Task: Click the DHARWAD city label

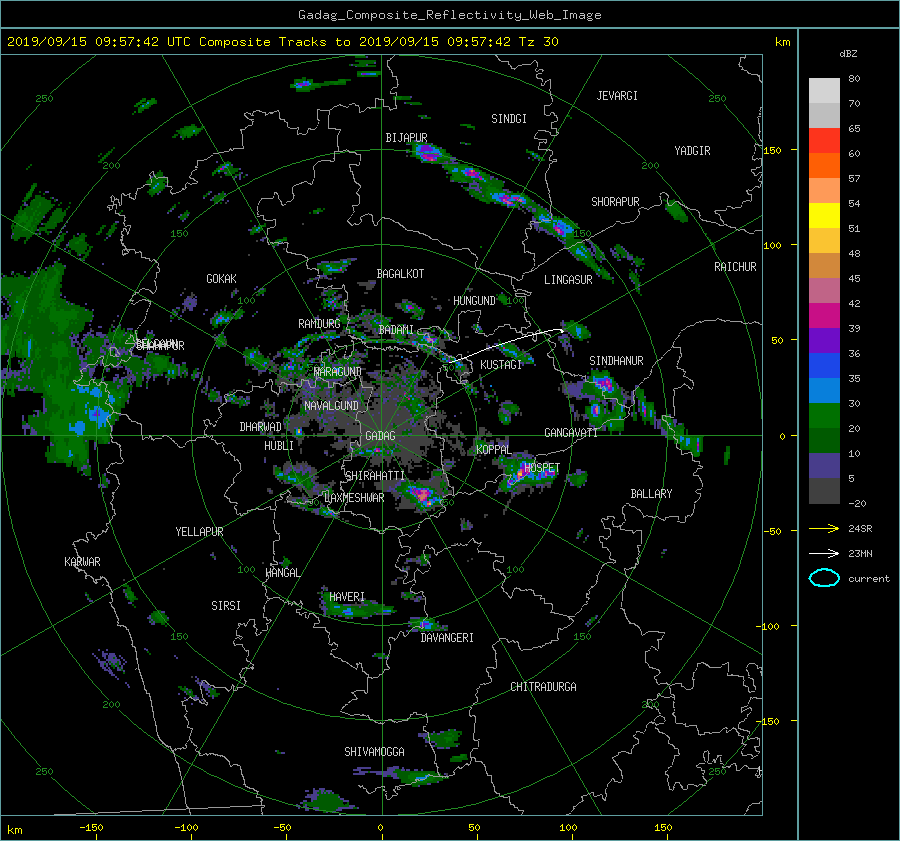Action: (260, 427)
